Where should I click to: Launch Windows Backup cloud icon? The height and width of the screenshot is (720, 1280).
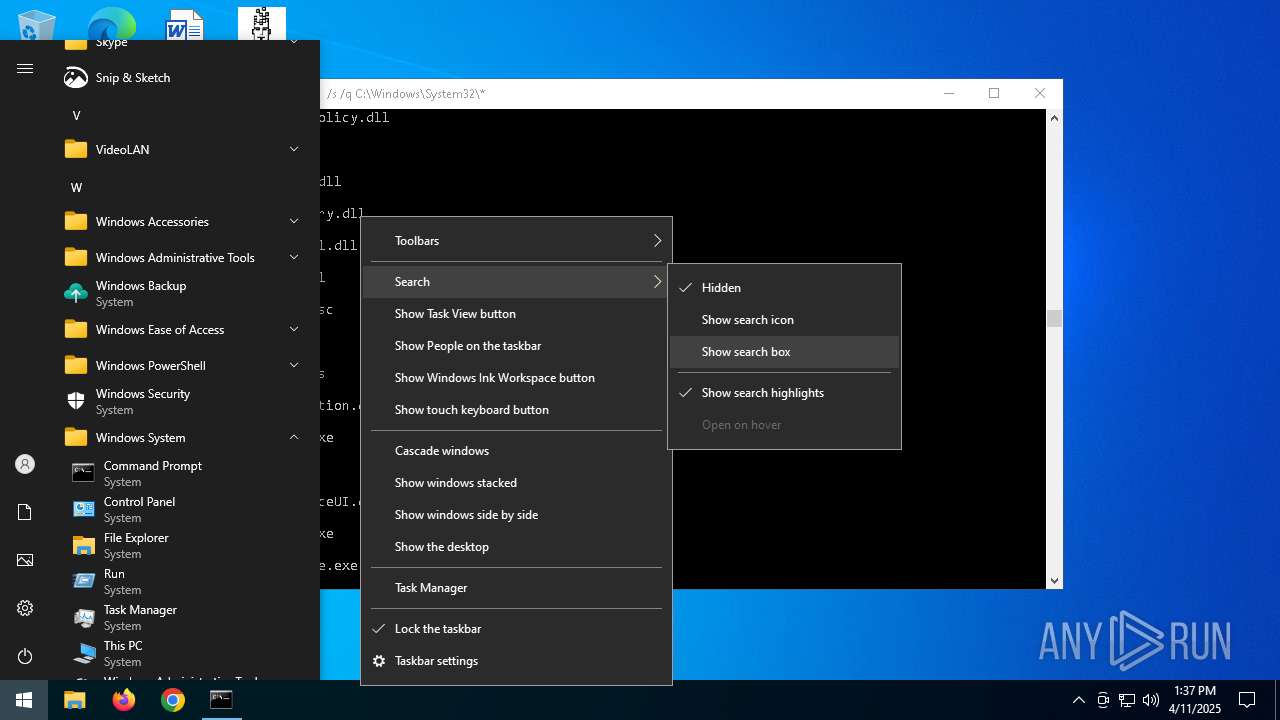[x=76, y=294]
